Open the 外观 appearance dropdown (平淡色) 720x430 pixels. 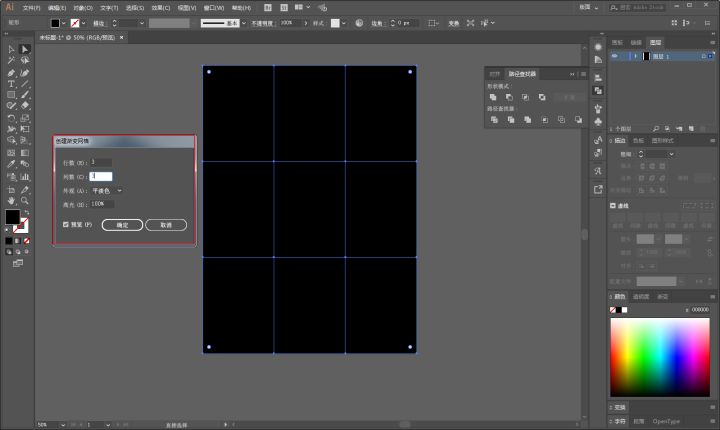(107, 190)
